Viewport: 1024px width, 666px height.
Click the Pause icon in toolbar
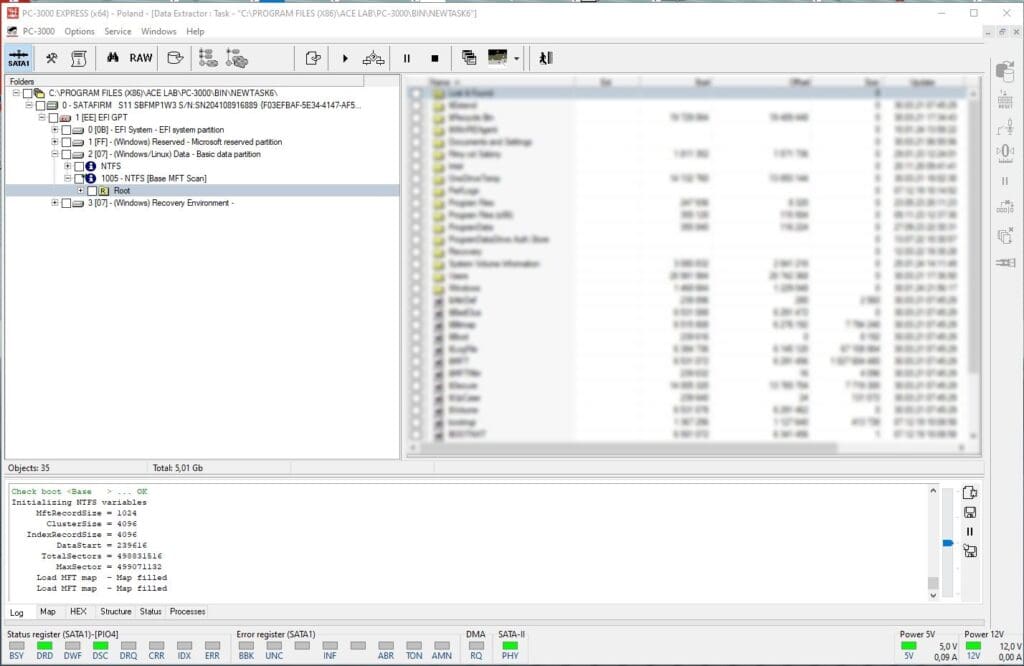tap(407, 58)
